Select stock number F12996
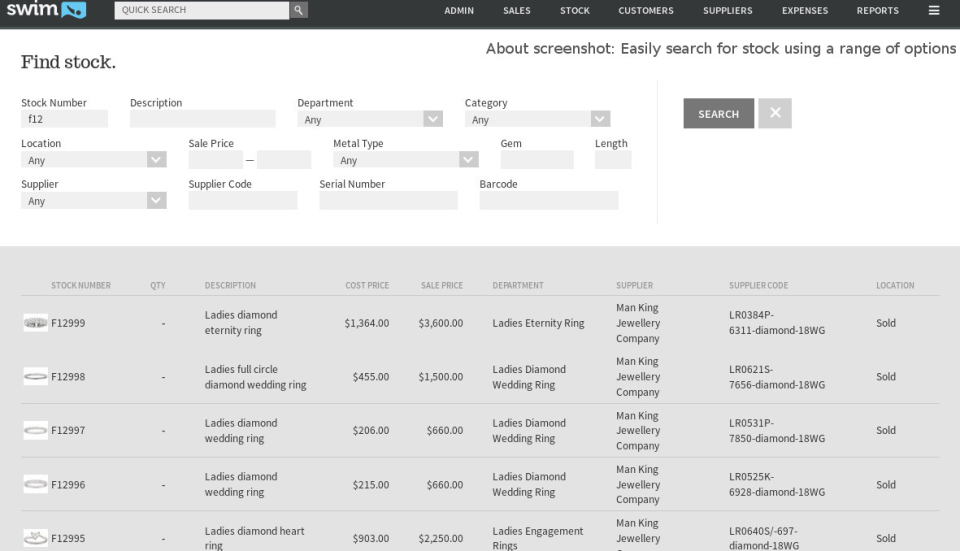The height and width of the screenshot is (551, 960). pyautogui.click(x=68, y=484)
